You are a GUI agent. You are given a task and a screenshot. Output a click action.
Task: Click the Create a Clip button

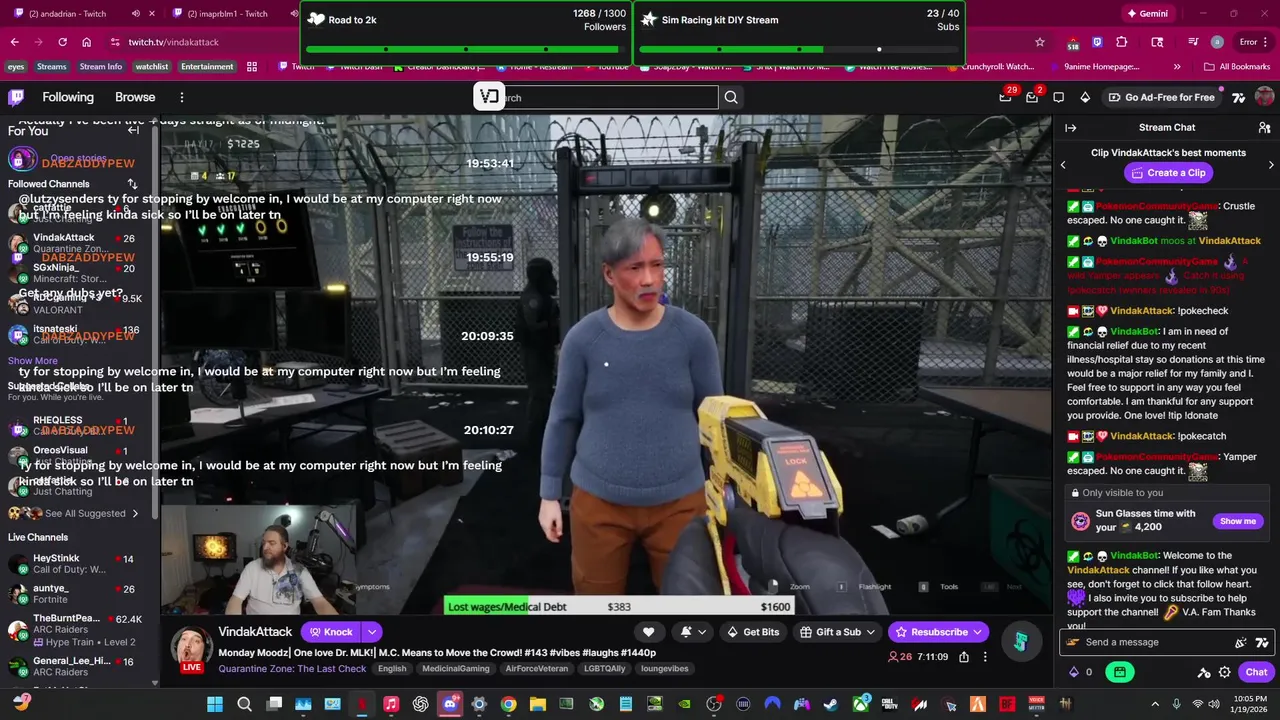pyautogui.click(x=1167, y=173)
